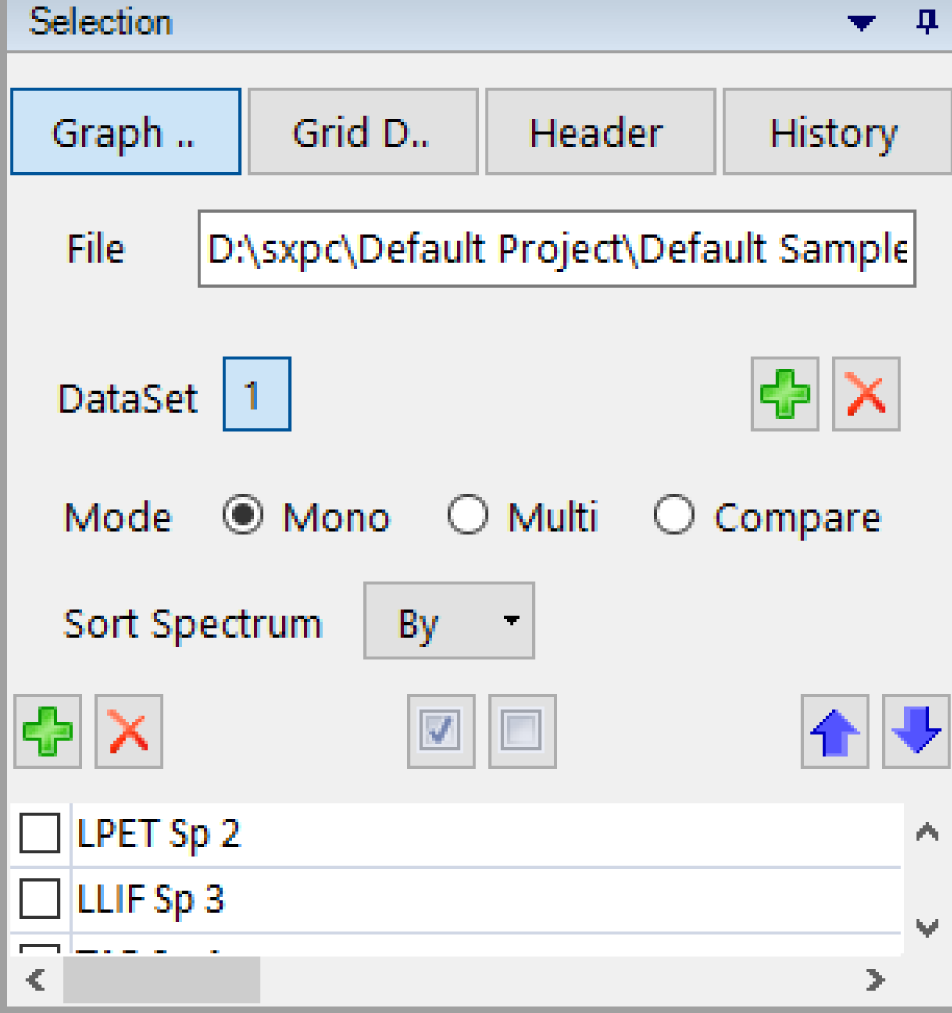Pin the Selection panel
The height and width of the screenshot is (1013, 952).
(927, 22)
